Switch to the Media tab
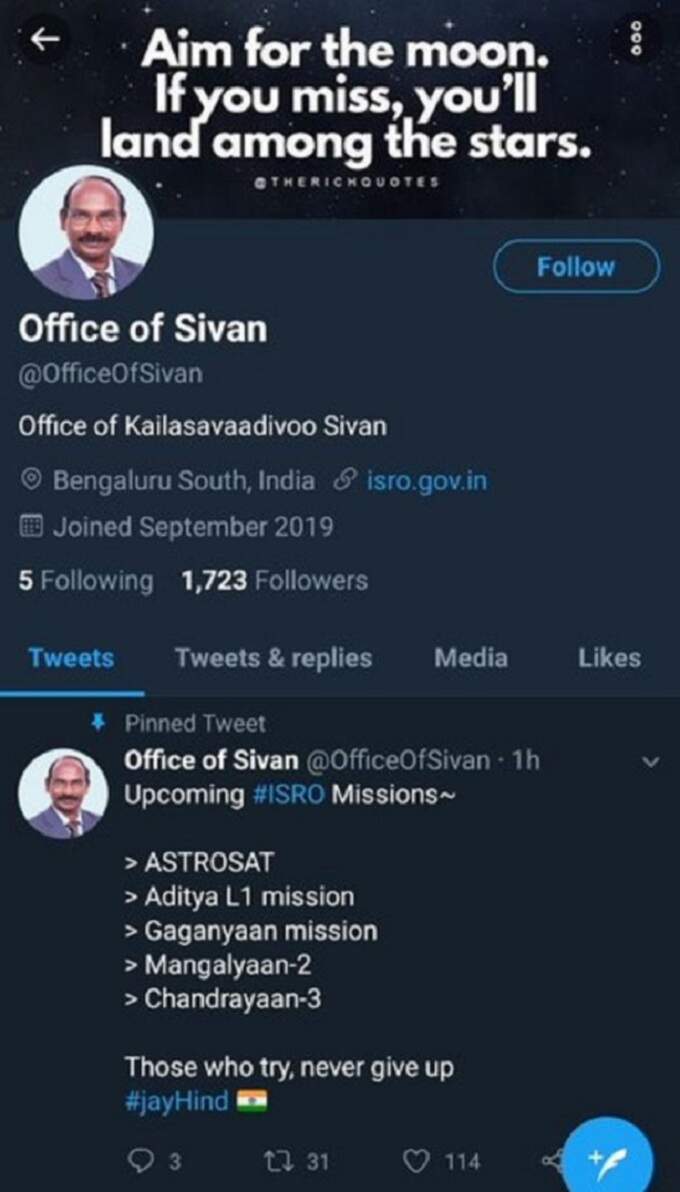This screenshot has width=680, height=1192. 471,658
